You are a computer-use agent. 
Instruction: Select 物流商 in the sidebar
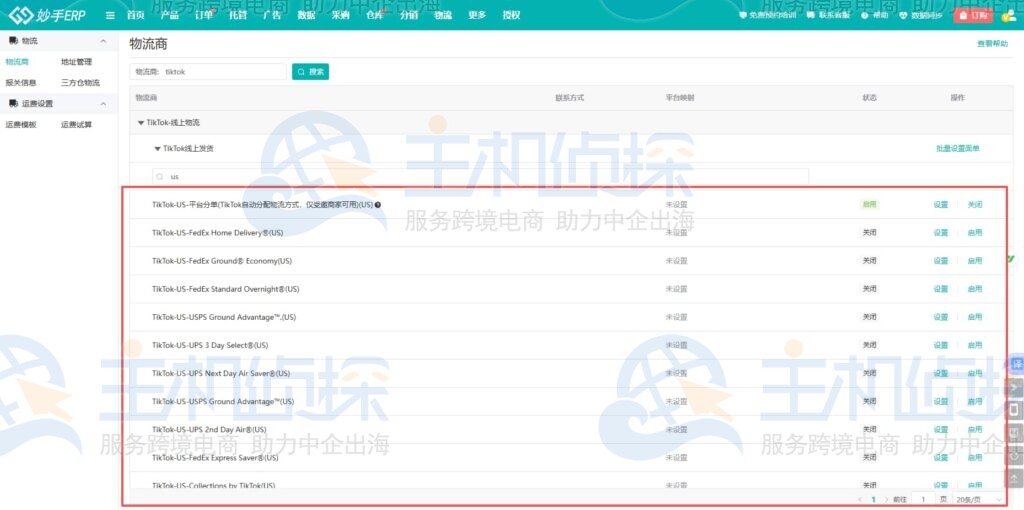pos(17,62)
